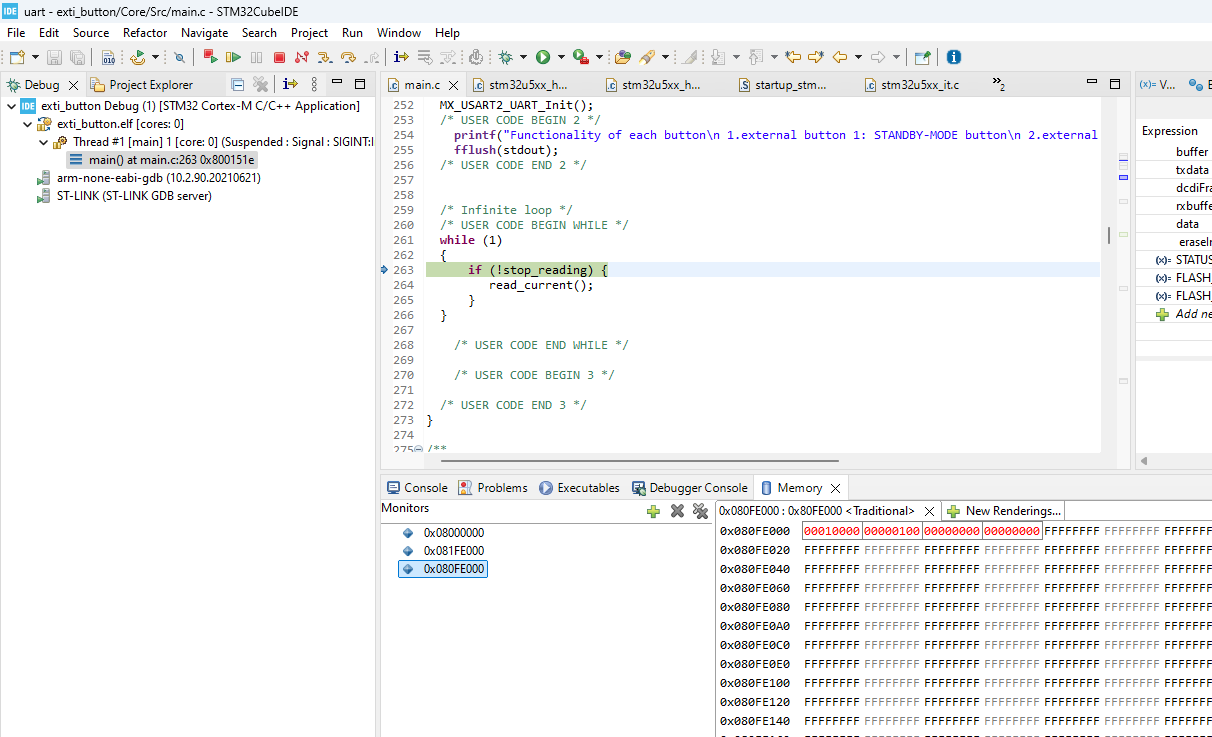
Task: Collapse All in the Debug view toolbar
Action: pos(239,84)
